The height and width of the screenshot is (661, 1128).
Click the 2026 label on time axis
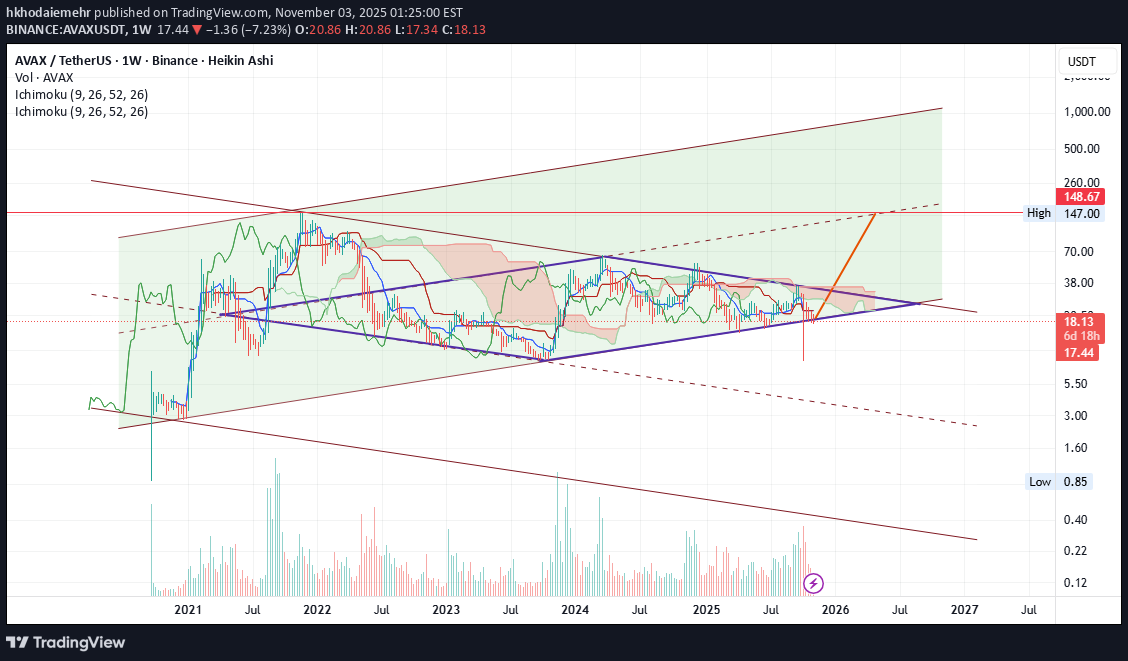click(x=835, y=608)
